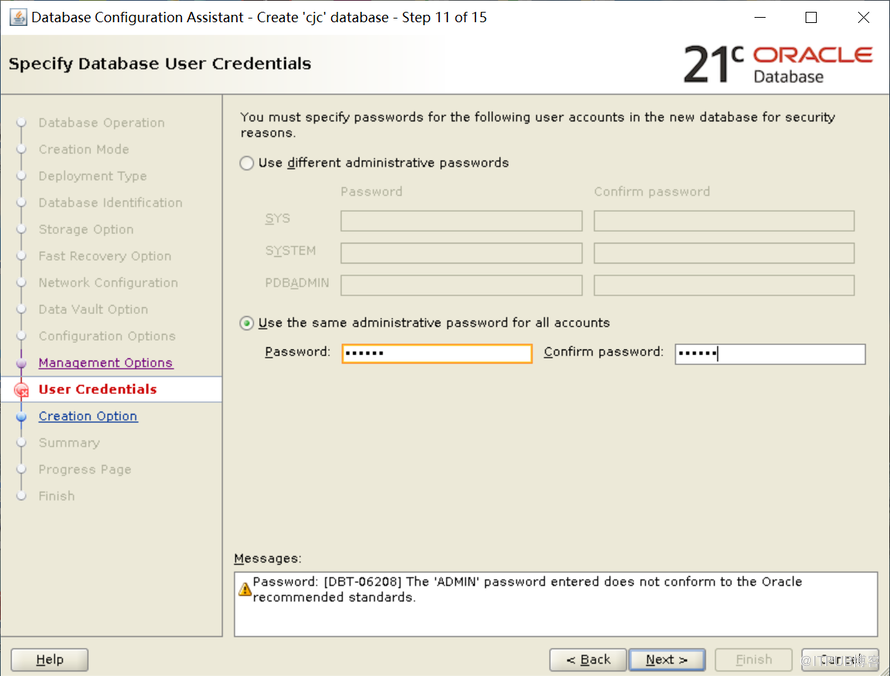890x676 pixels.
Task: Click the 'Deployment Type' step label
Action: 93,176
